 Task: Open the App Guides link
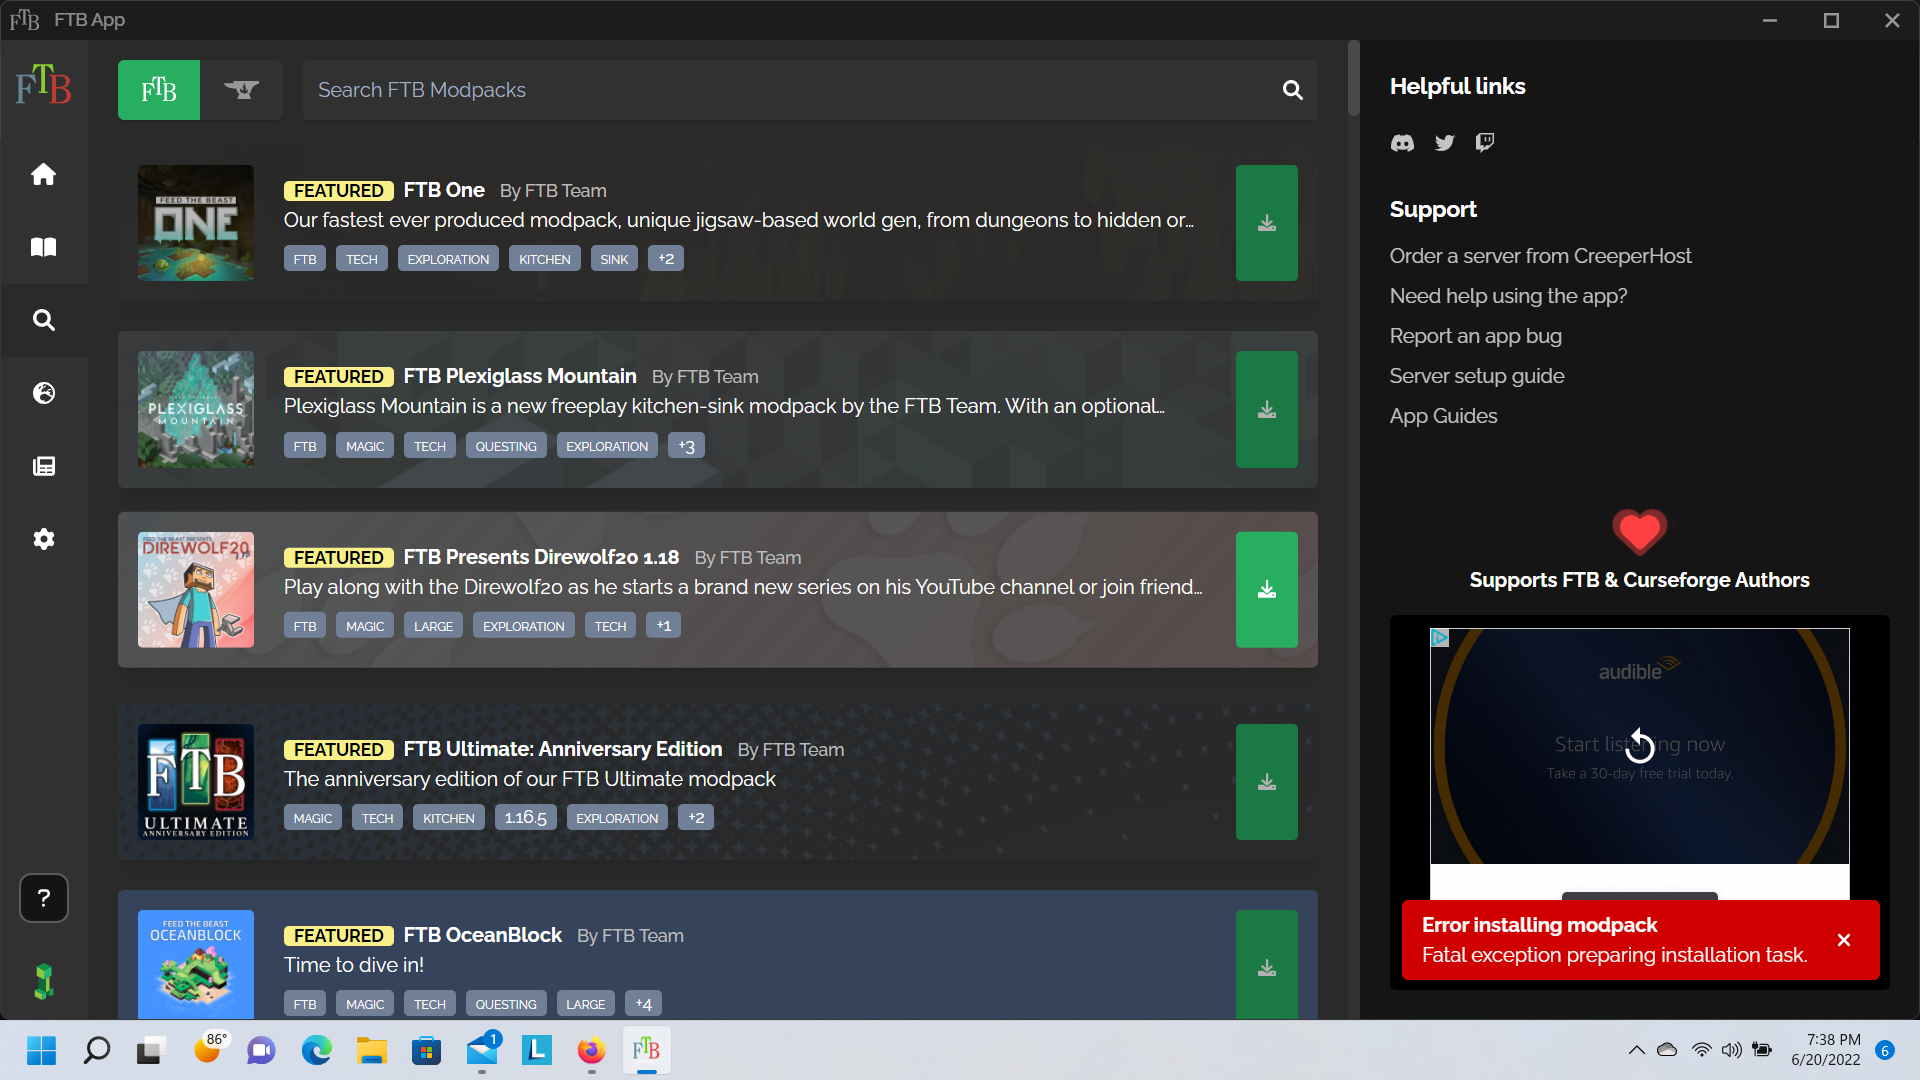click(x=1443, y=416)
